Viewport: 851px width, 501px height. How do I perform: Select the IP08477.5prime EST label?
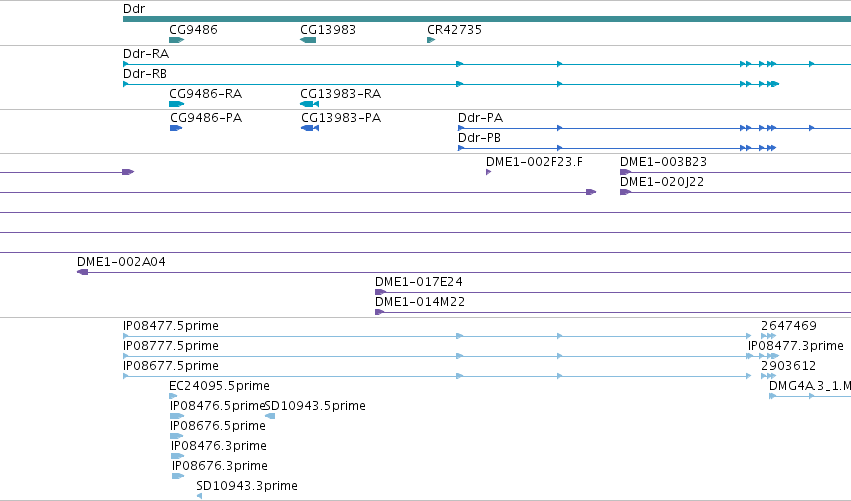[x=171, y=326]
